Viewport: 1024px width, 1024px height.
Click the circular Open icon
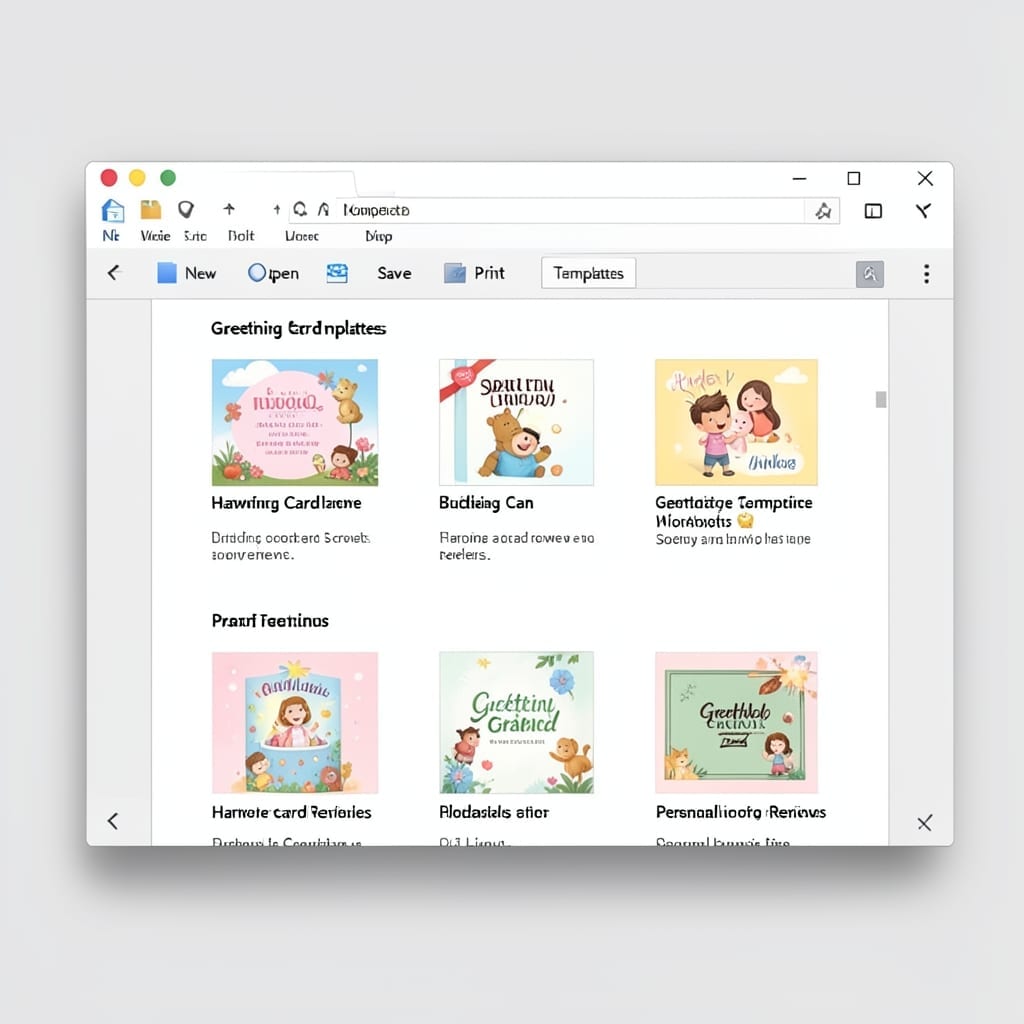coord(257,272)
